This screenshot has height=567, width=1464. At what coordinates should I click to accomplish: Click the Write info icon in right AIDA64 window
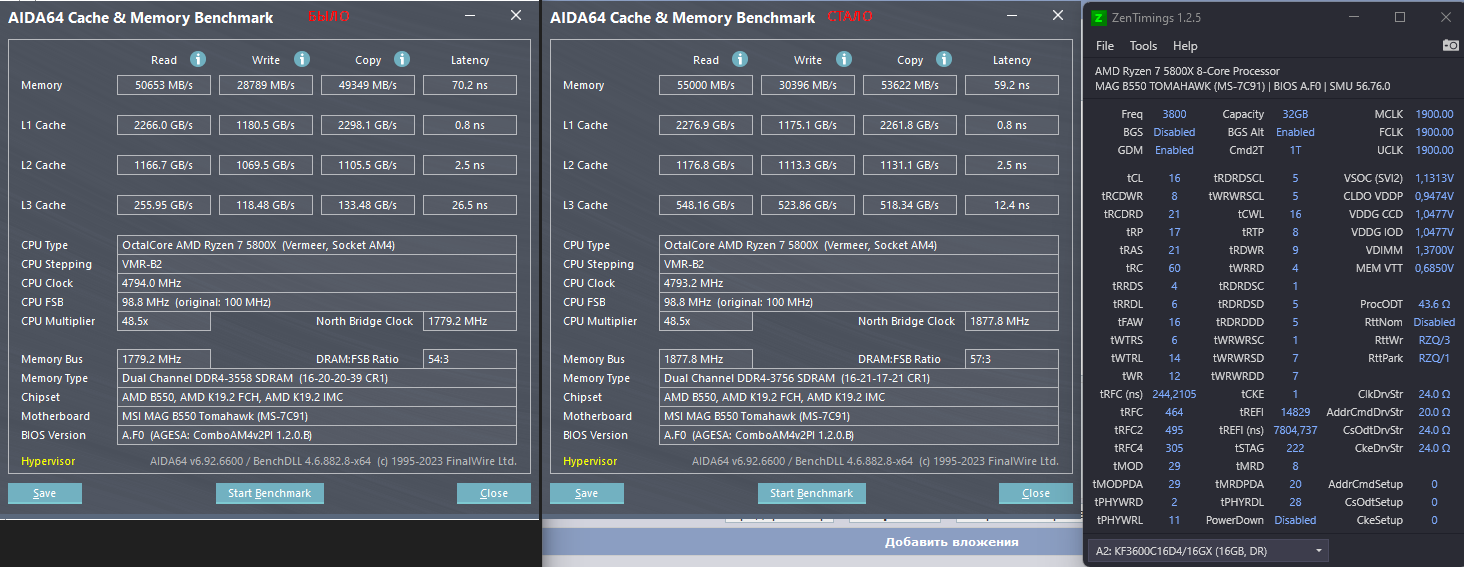(x=842, y=59)
